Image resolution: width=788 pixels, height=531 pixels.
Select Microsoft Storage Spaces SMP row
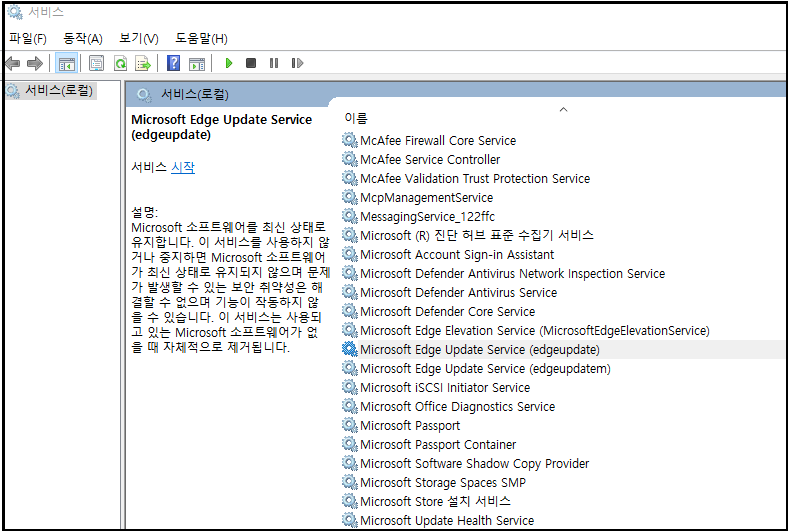click(443, 483)
